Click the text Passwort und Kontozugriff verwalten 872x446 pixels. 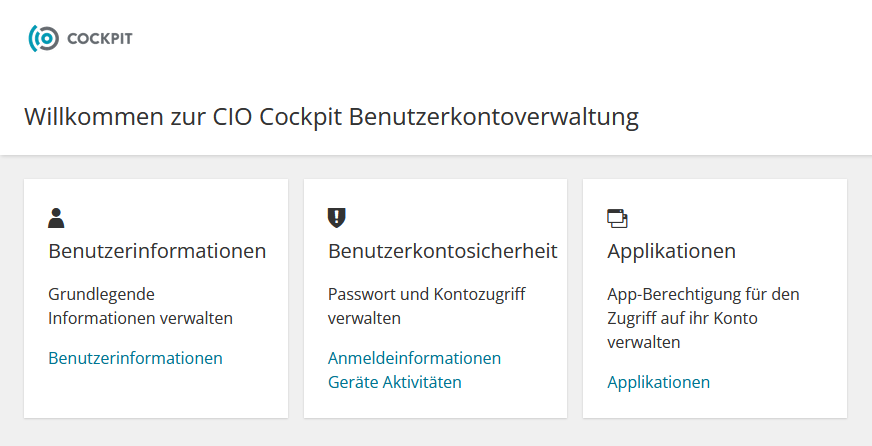click(x=427, y=306)
